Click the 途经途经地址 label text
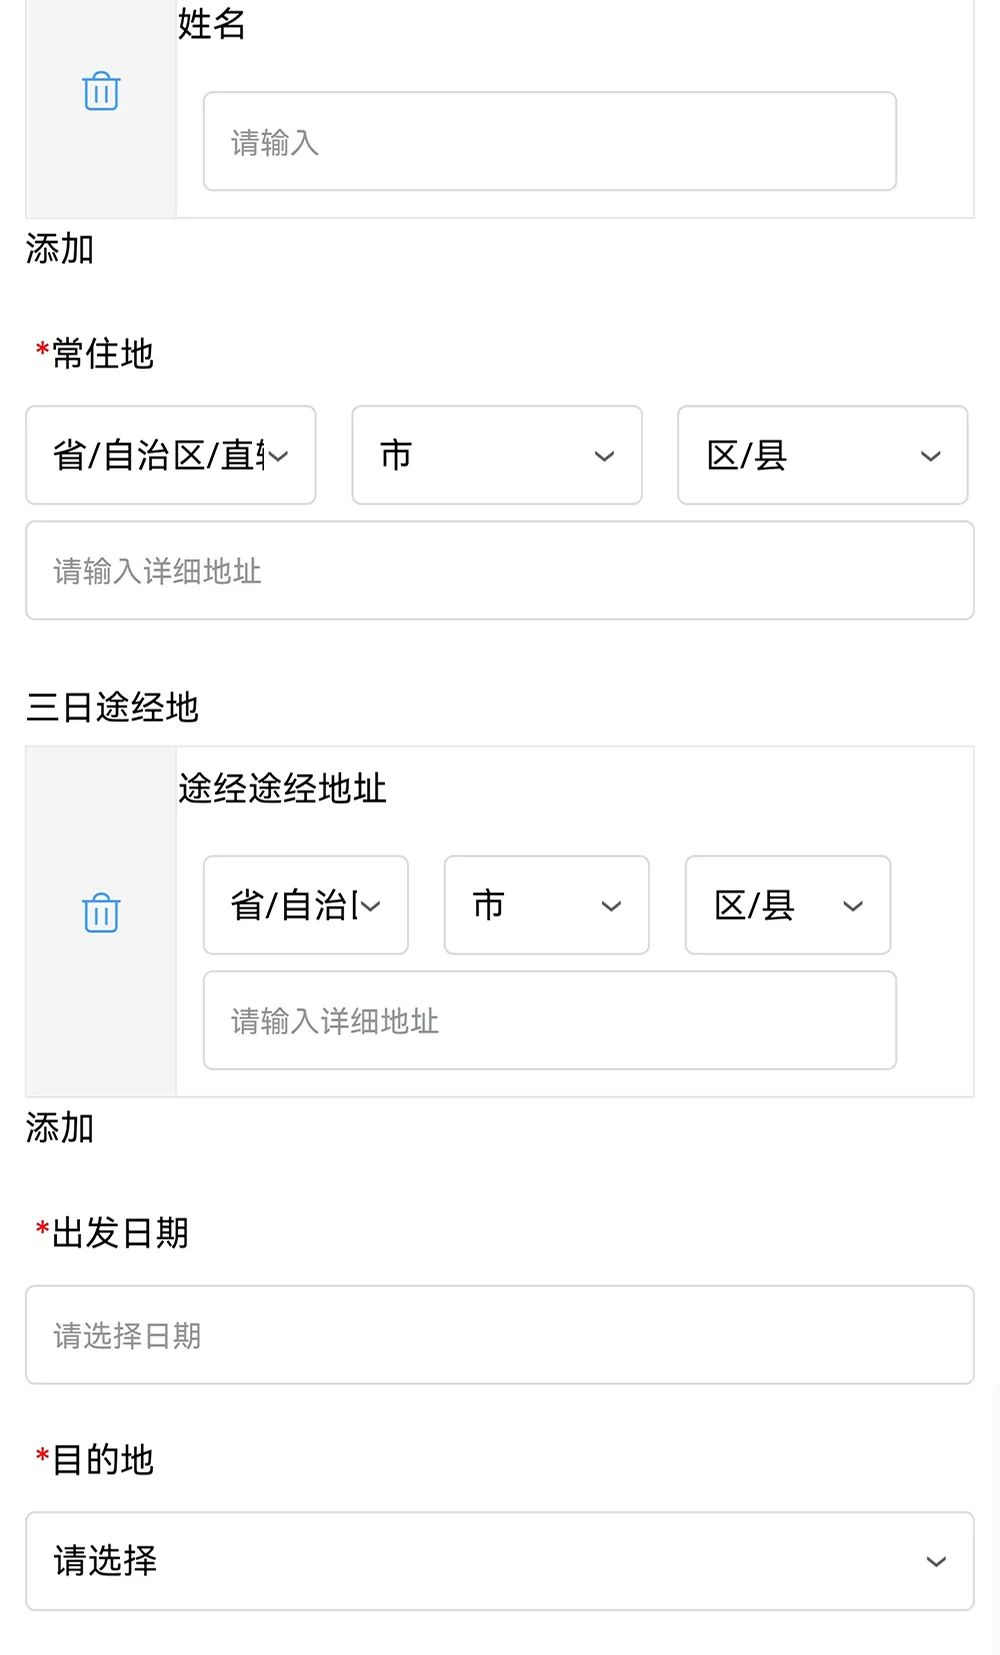 [282, 787]
